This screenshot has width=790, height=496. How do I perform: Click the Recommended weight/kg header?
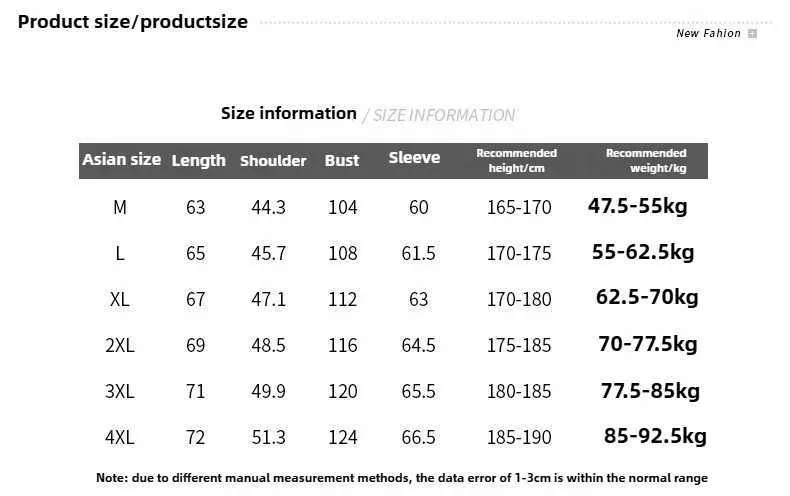click(x=646, y=160)
